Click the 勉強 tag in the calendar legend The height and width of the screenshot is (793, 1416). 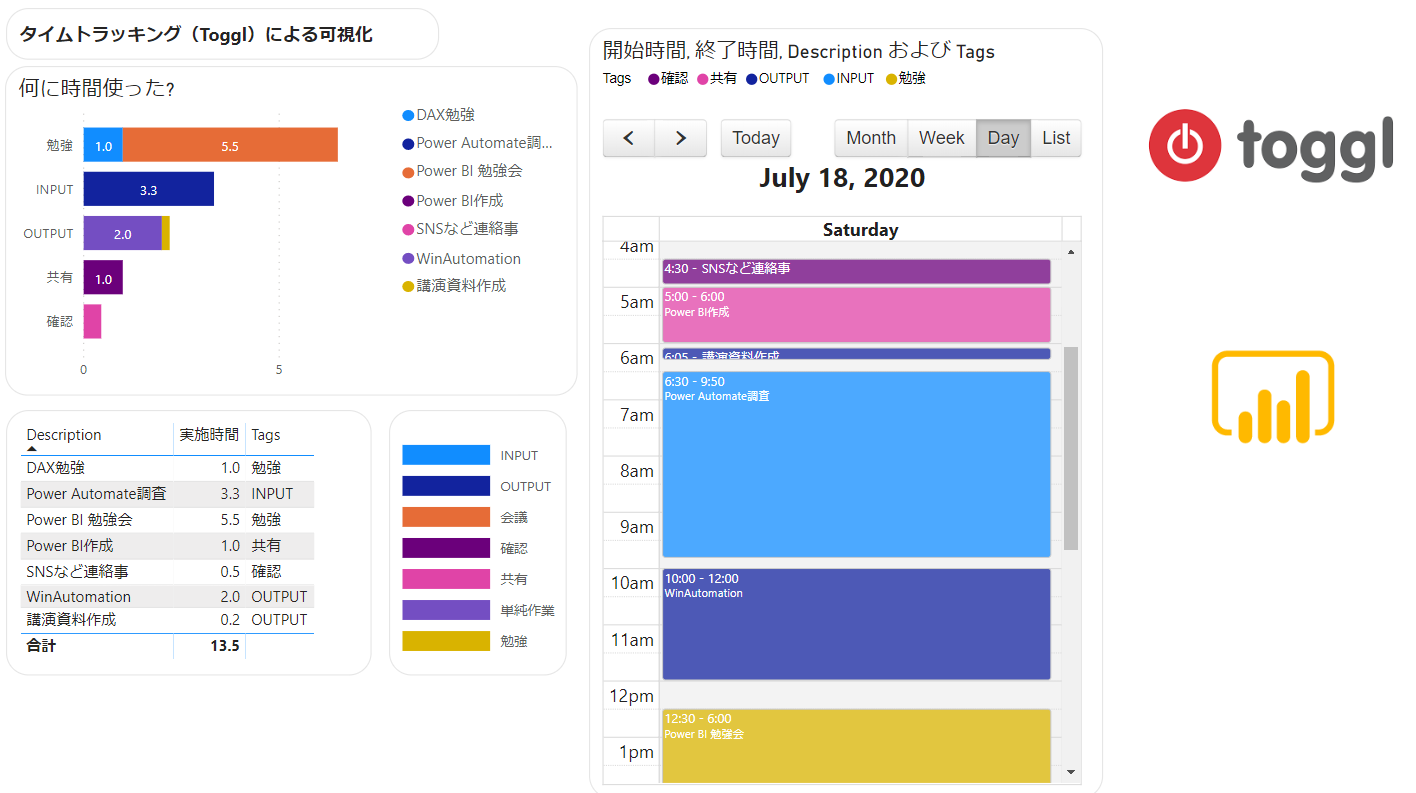pos(906,78)
